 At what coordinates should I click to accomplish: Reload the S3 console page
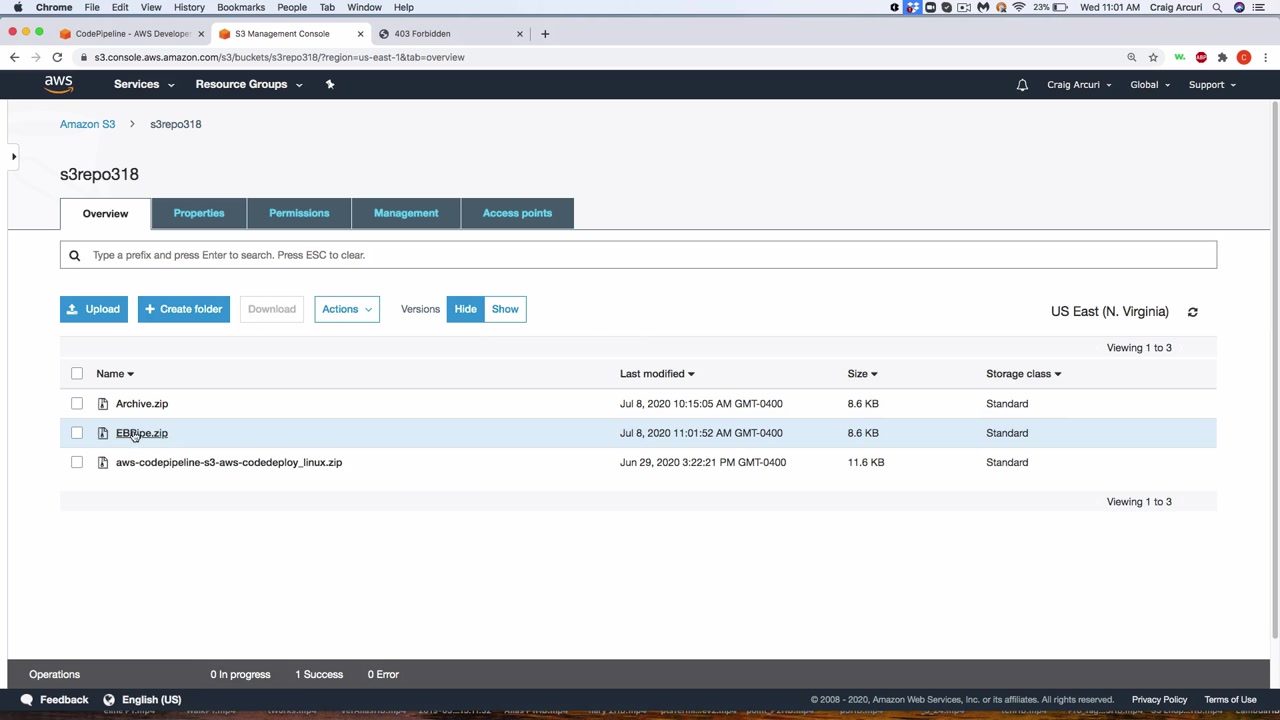click(x=57, y=57)
